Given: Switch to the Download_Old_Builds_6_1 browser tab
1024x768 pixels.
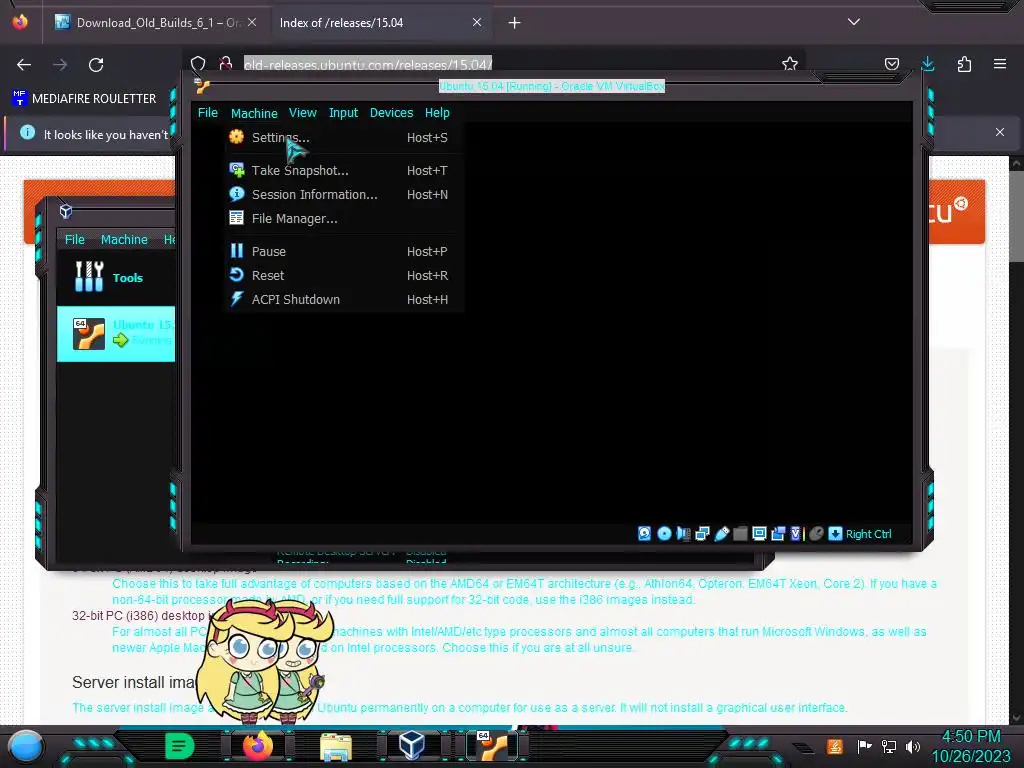Looking at the screenshot, I should click(157, 23).
